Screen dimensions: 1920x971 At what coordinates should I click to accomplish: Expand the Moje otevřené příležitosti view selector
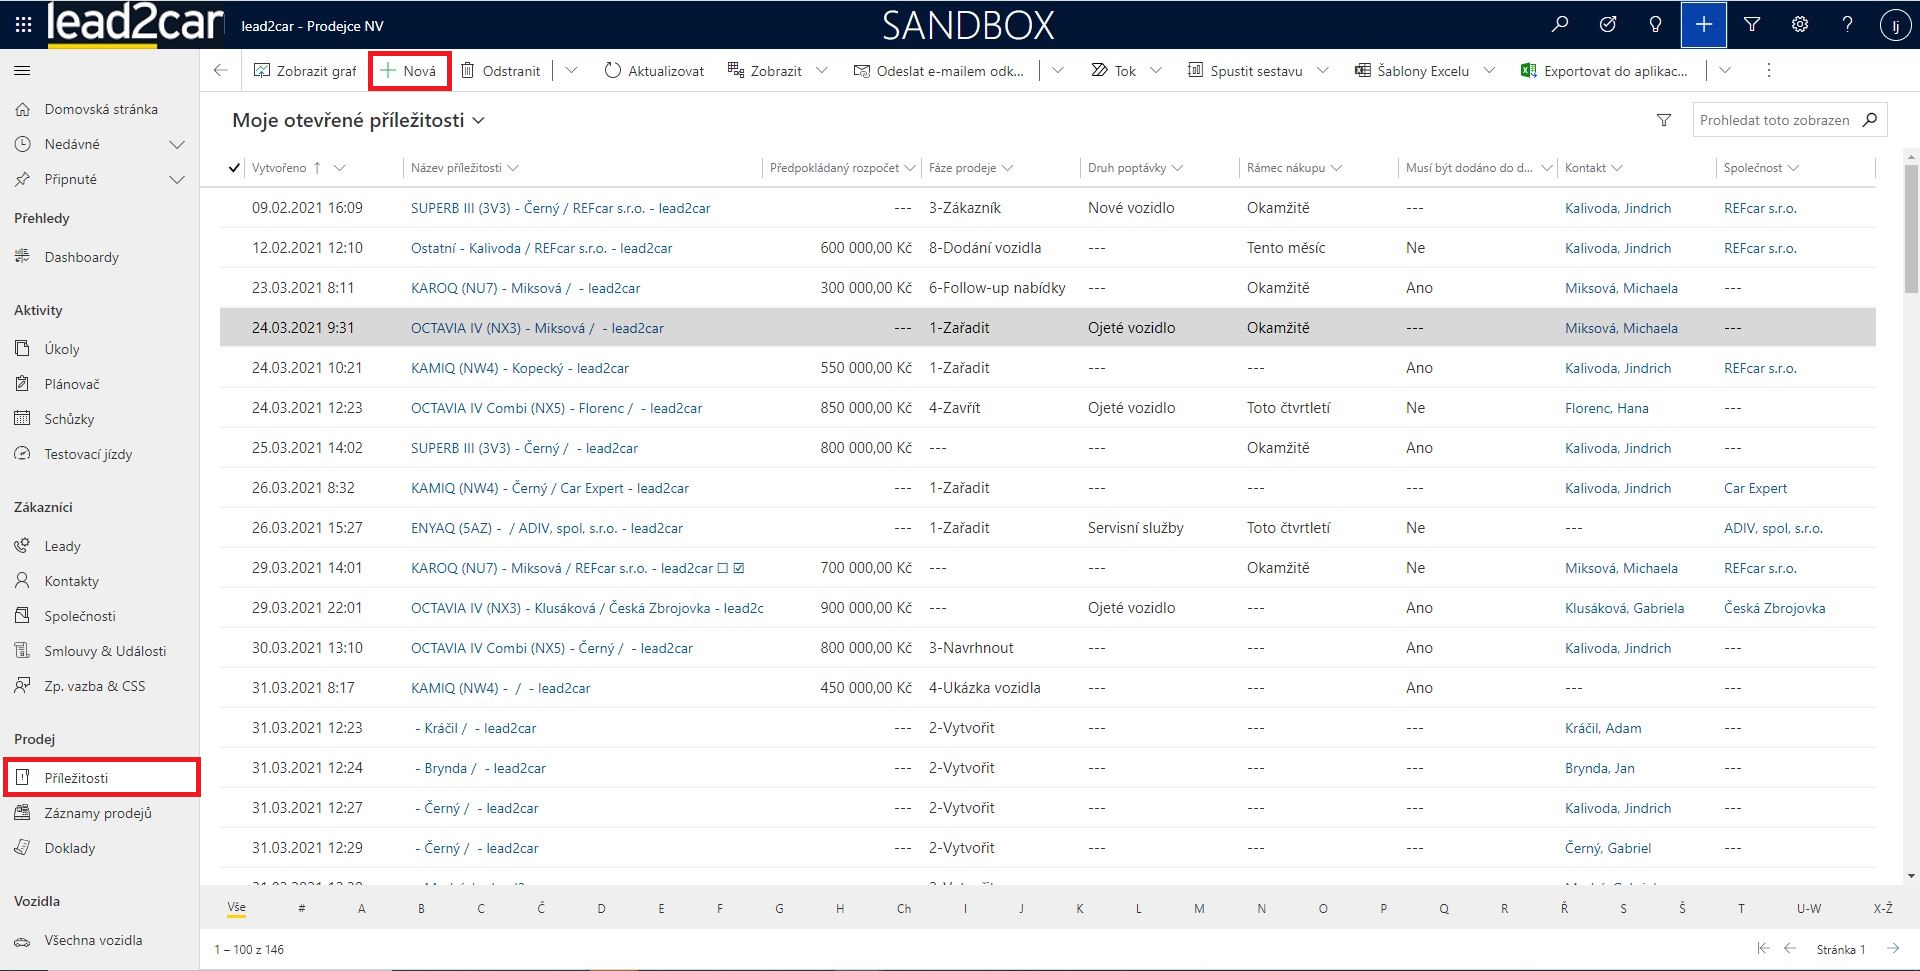(478, 121)
